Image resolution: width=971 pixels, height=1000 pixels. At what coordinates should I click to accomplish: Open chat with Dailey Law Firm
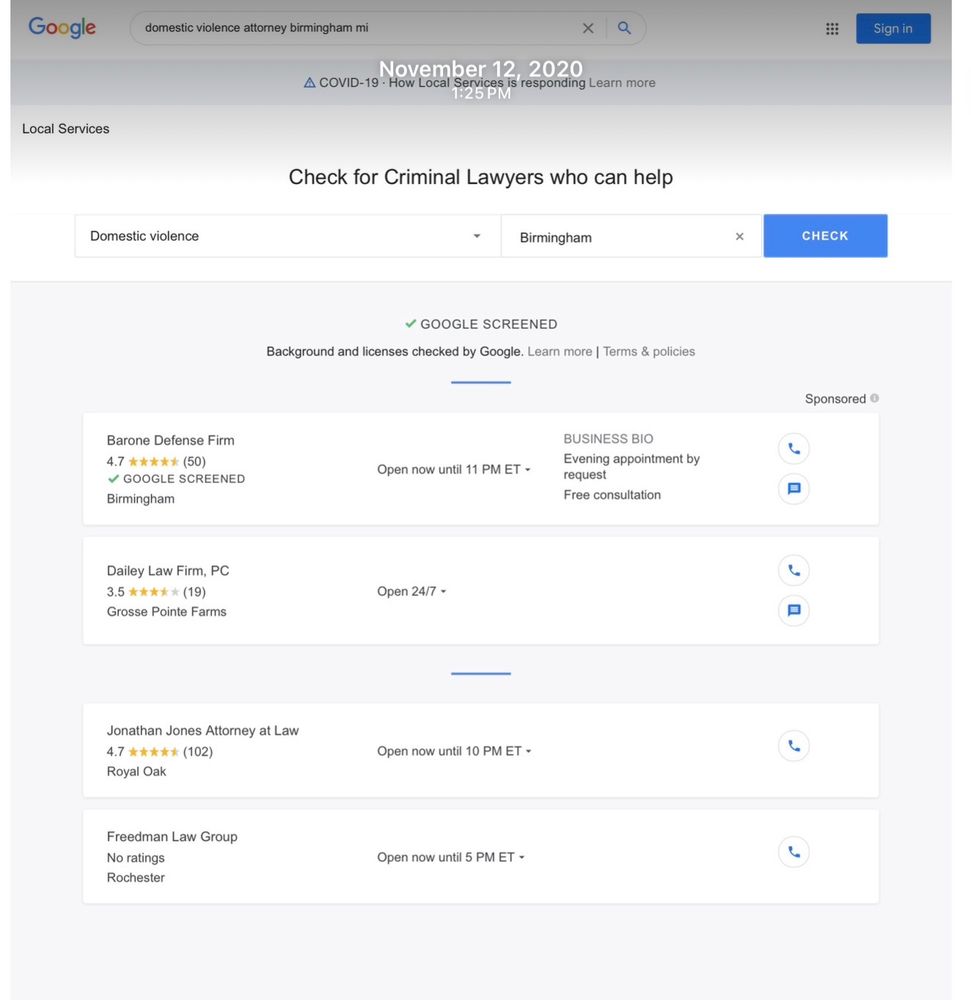point(793,610)
